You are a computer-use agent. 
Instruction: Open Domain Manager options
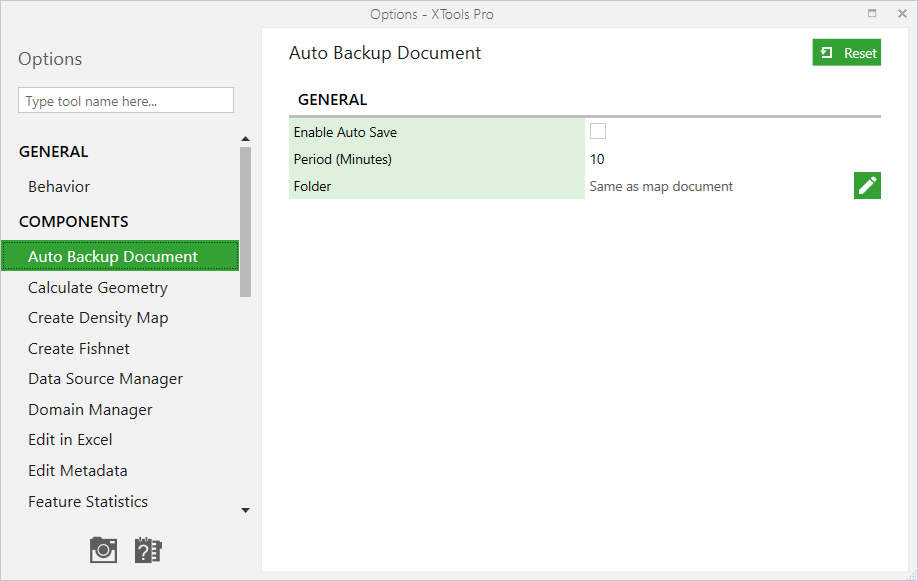point(90,410)
